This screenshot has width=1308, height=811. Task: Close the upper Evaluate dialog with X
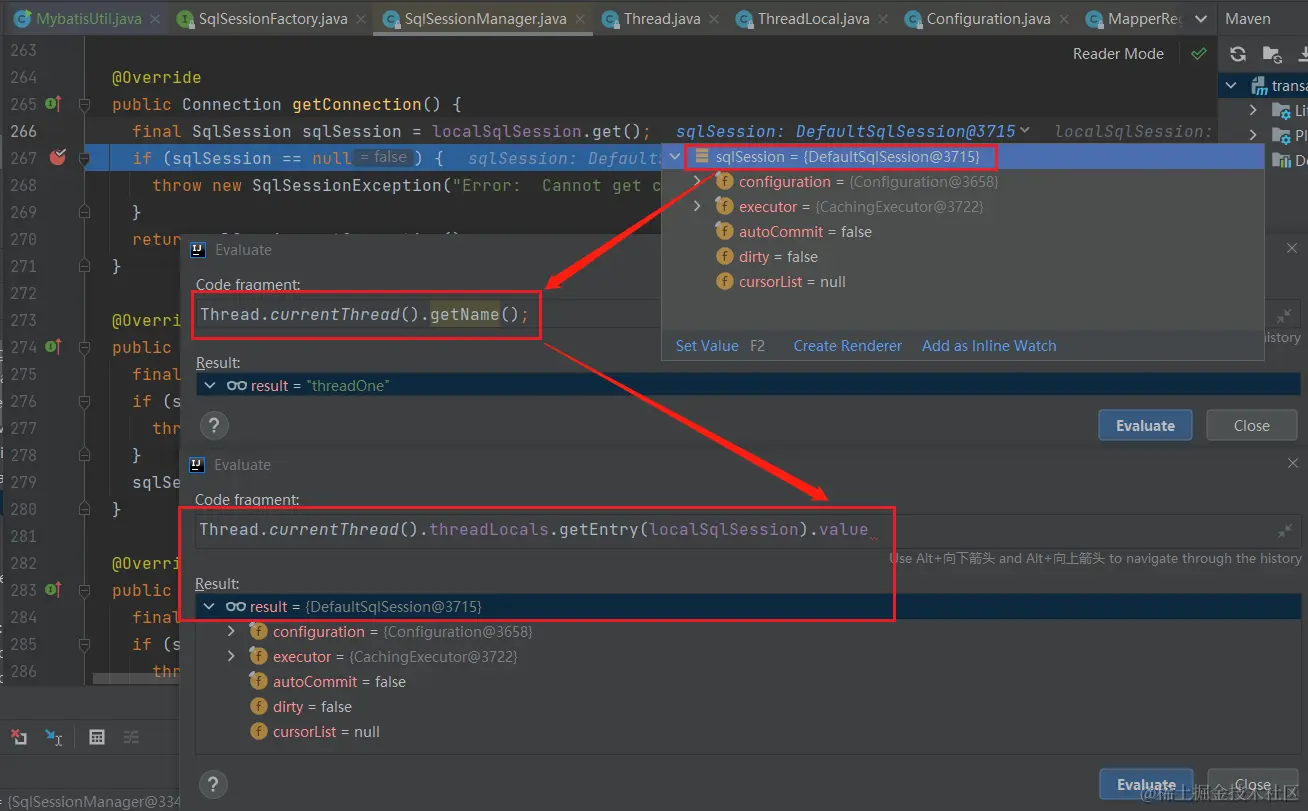pyautogui.click(x=1291, y=249)
